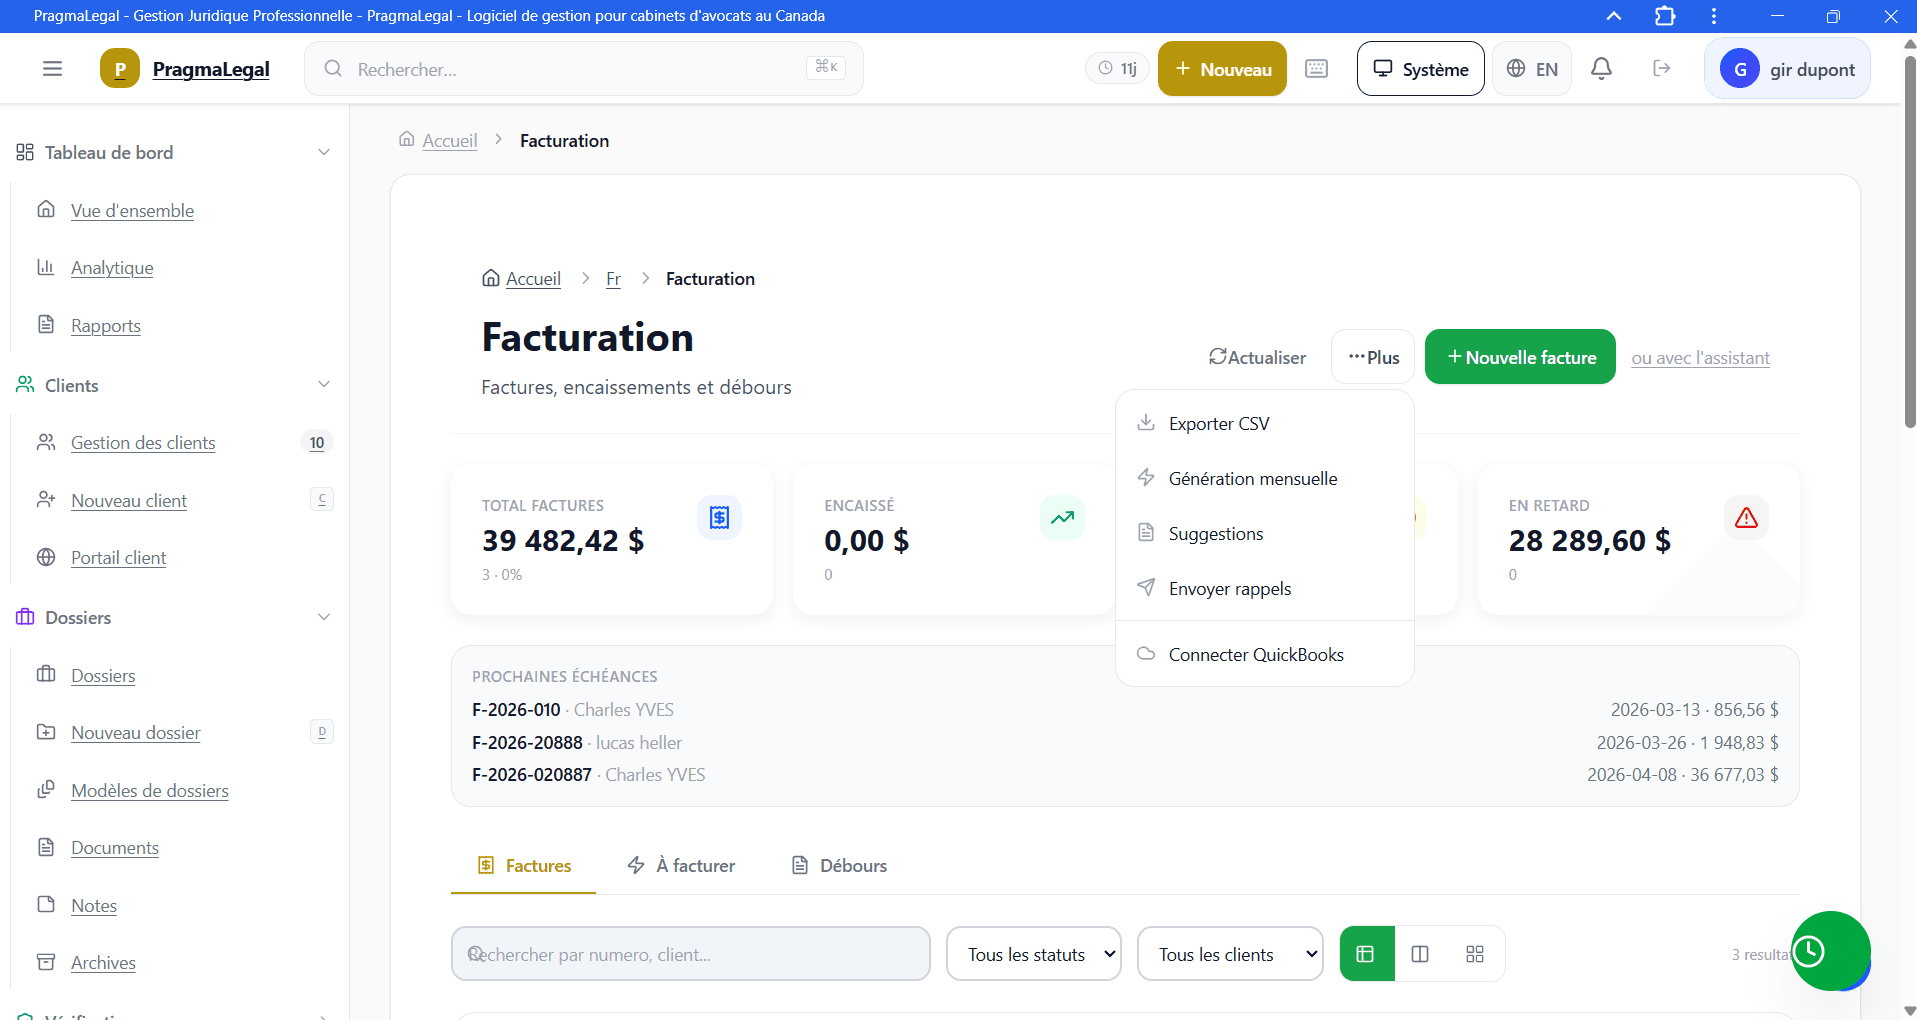Click the Actualiser refresh button
Viewport: 1917px width, 1020px height.
[1257, 357]
